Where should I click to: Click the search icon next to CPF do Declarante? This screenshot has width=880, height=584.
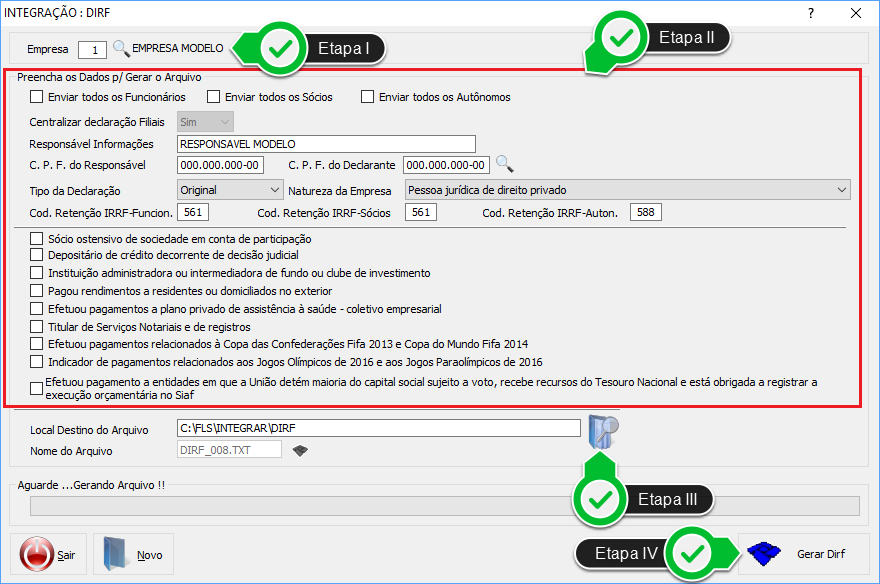pos(504,164)
